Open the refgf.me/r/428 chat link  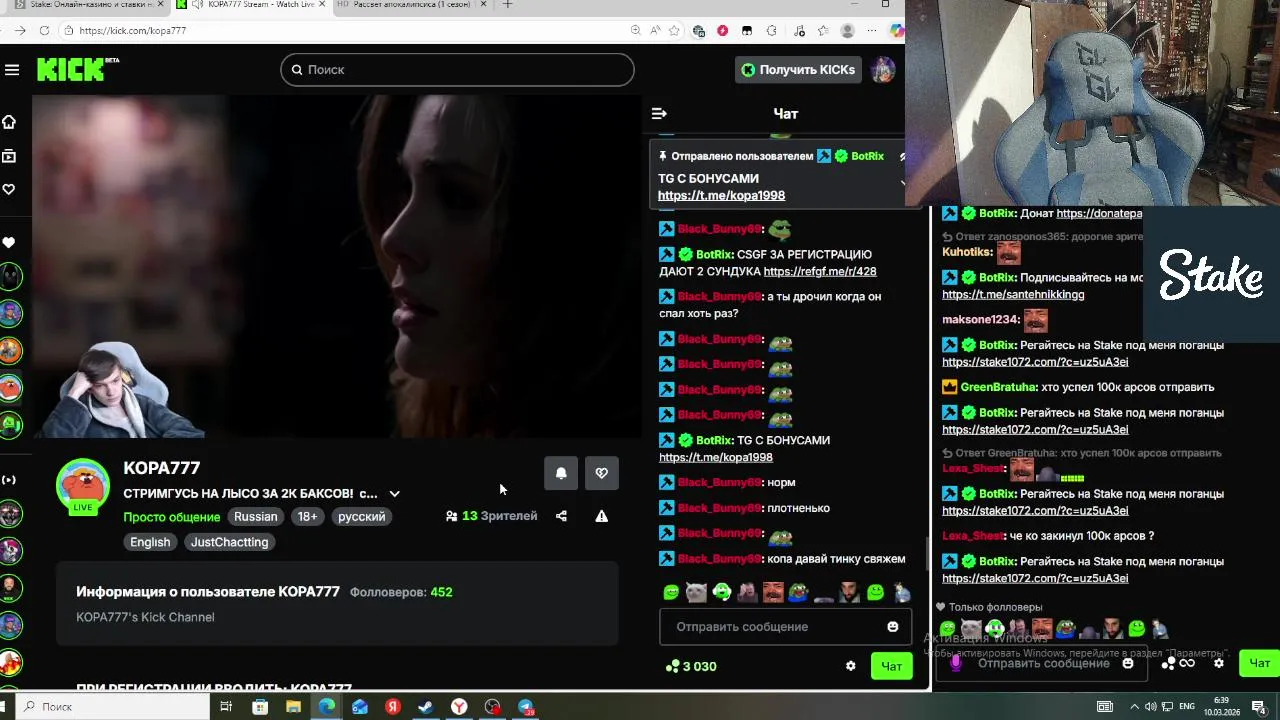pos(819,272)
